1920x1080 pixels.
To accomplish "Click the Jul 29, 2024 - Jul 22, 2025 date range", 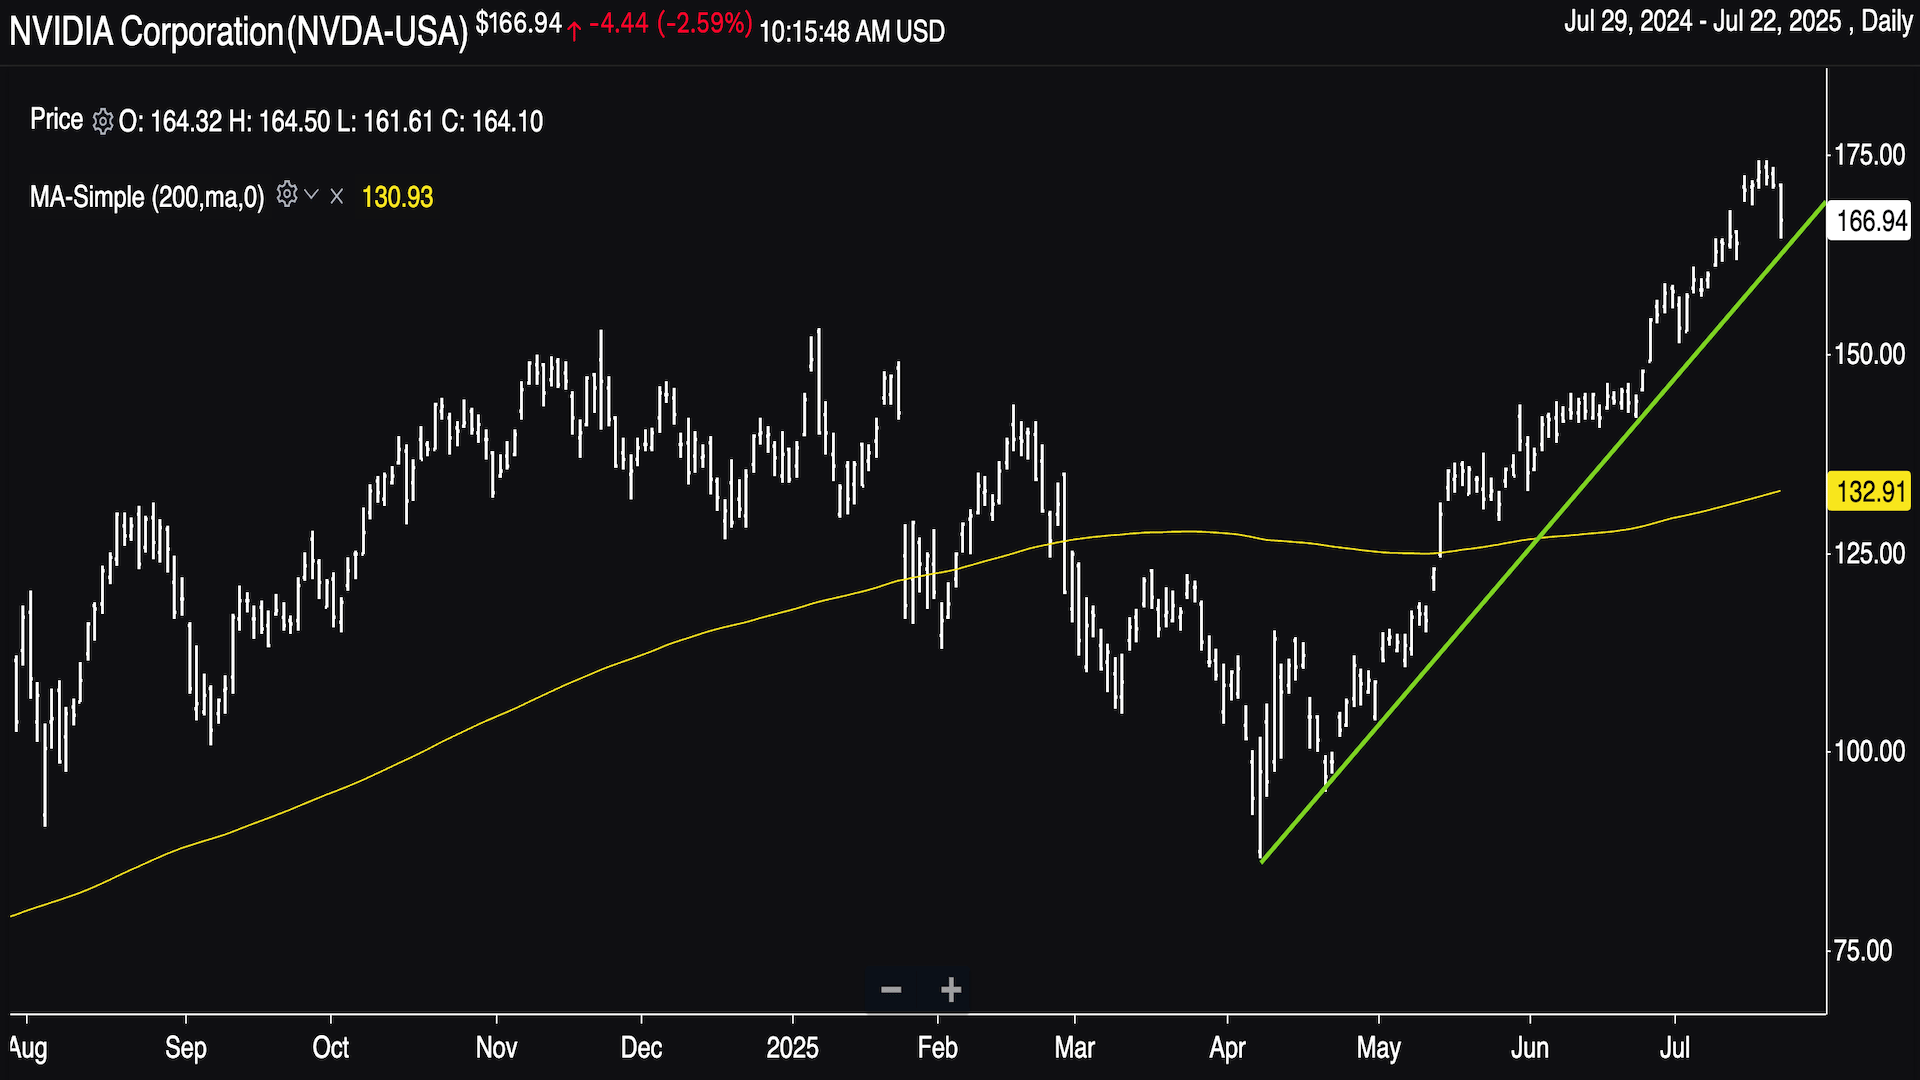I will 1703,22.
